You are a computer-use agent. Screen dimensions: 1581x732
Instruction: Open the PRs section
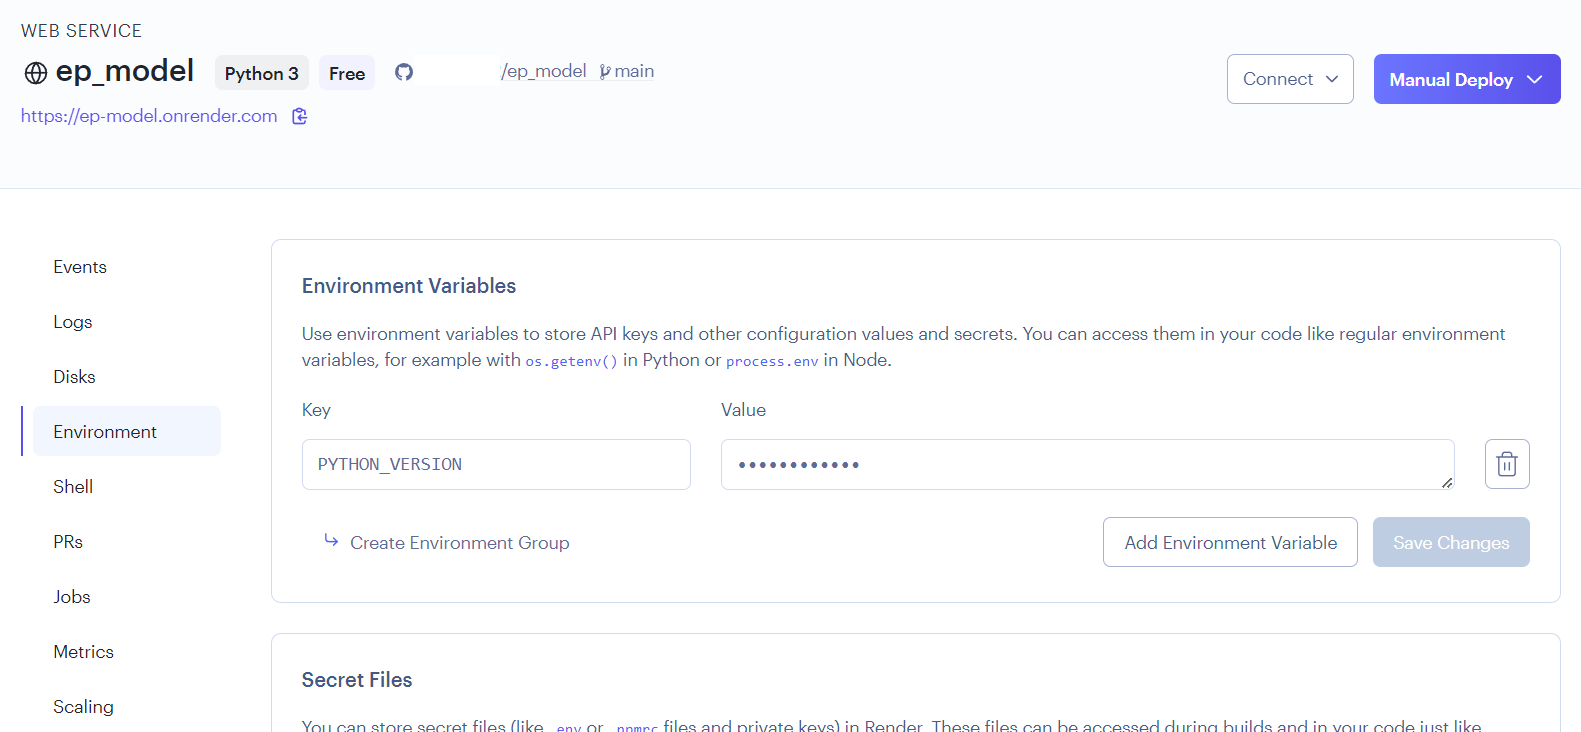(68, 542)
